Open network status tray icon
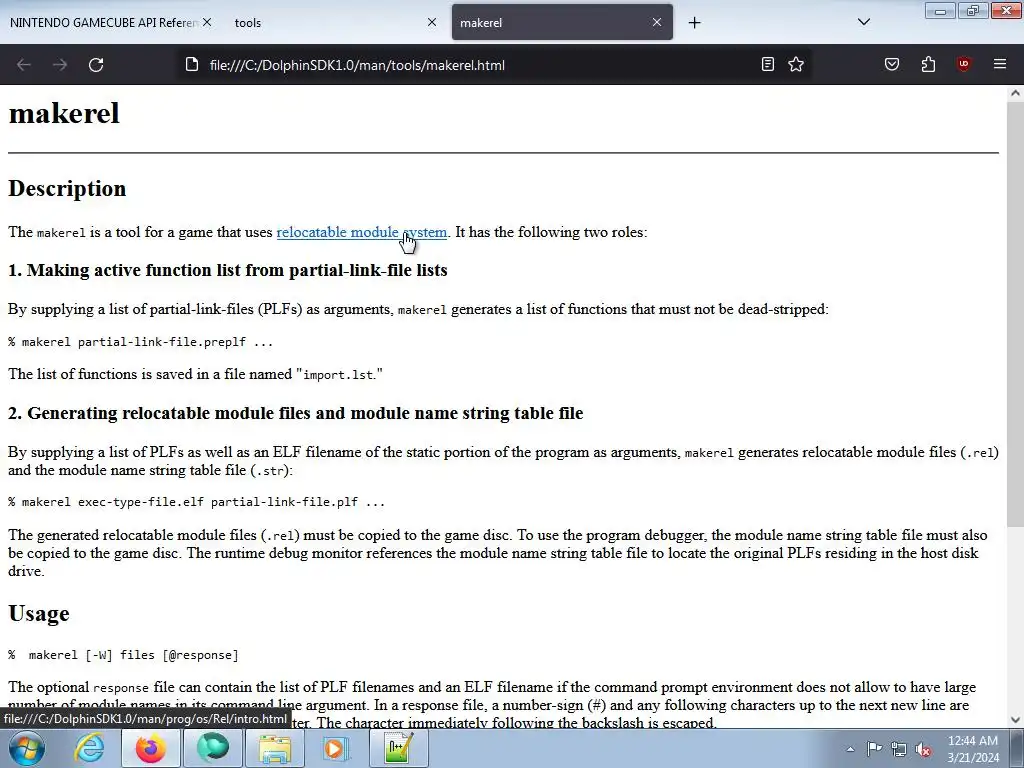The image size is (1024, 768). (899, 749)
